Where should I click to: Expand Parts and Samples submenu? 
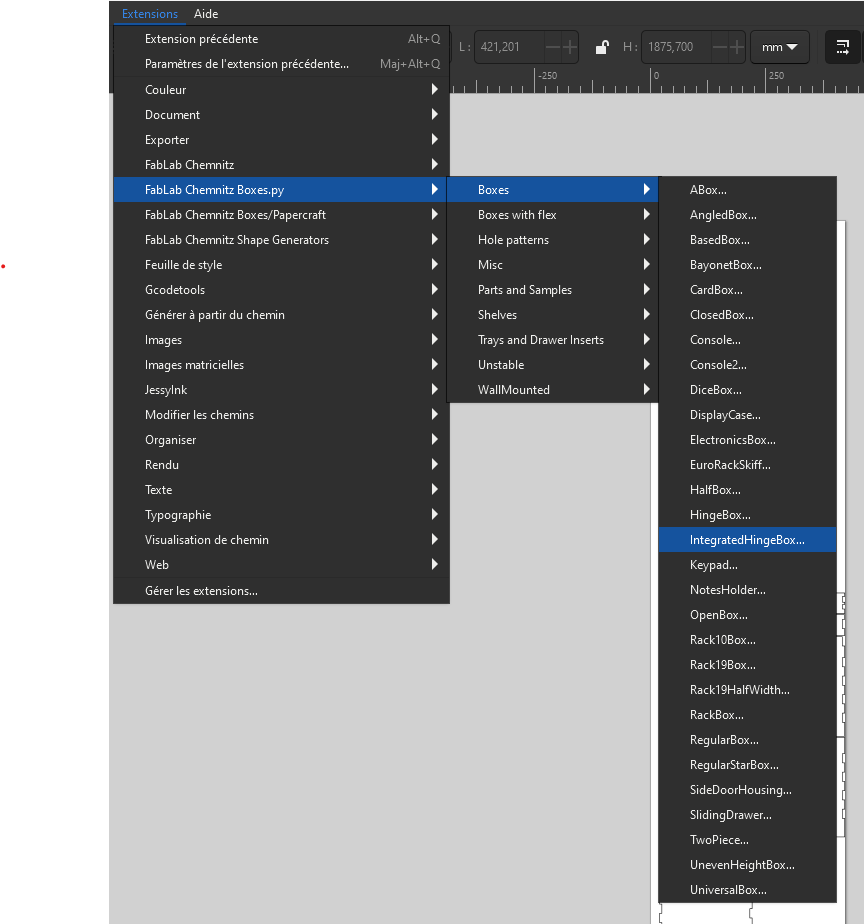coord(552,290)
